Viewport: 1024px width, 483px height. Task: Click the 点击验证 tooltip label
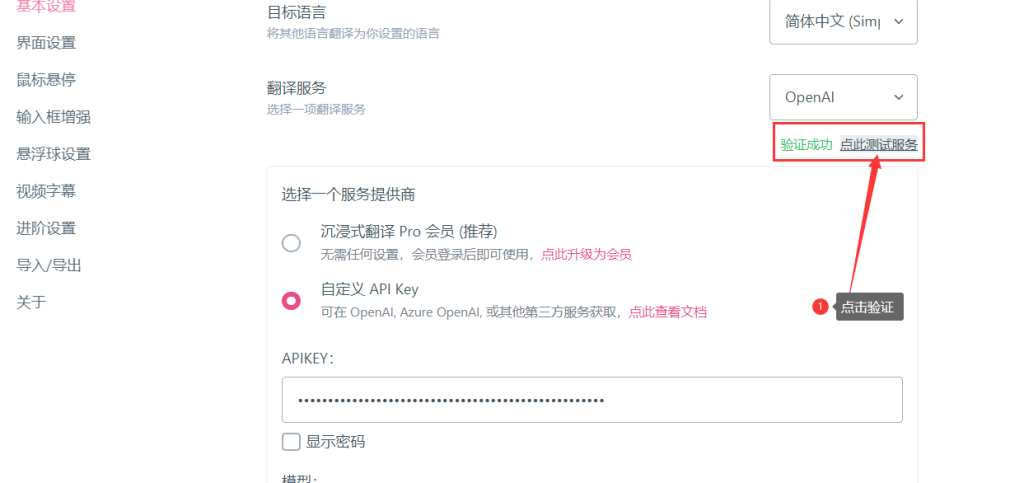(869, 307)
